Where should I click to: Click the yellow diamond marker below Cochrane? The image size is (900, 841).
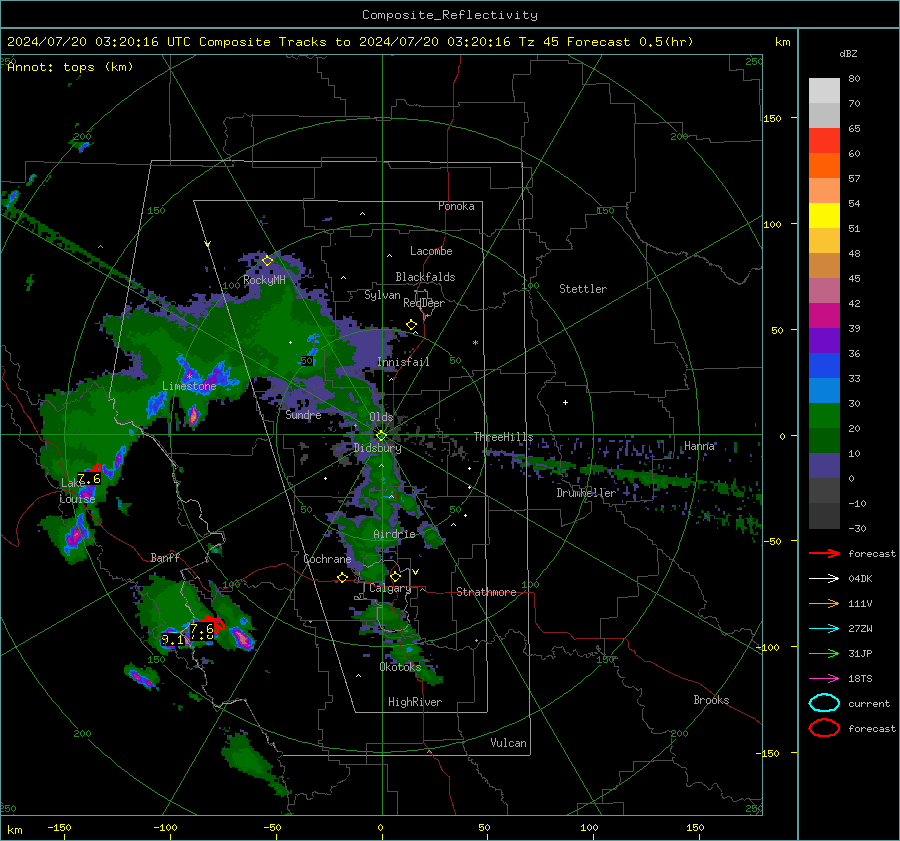pyautogui.click(x=343, y=578)
